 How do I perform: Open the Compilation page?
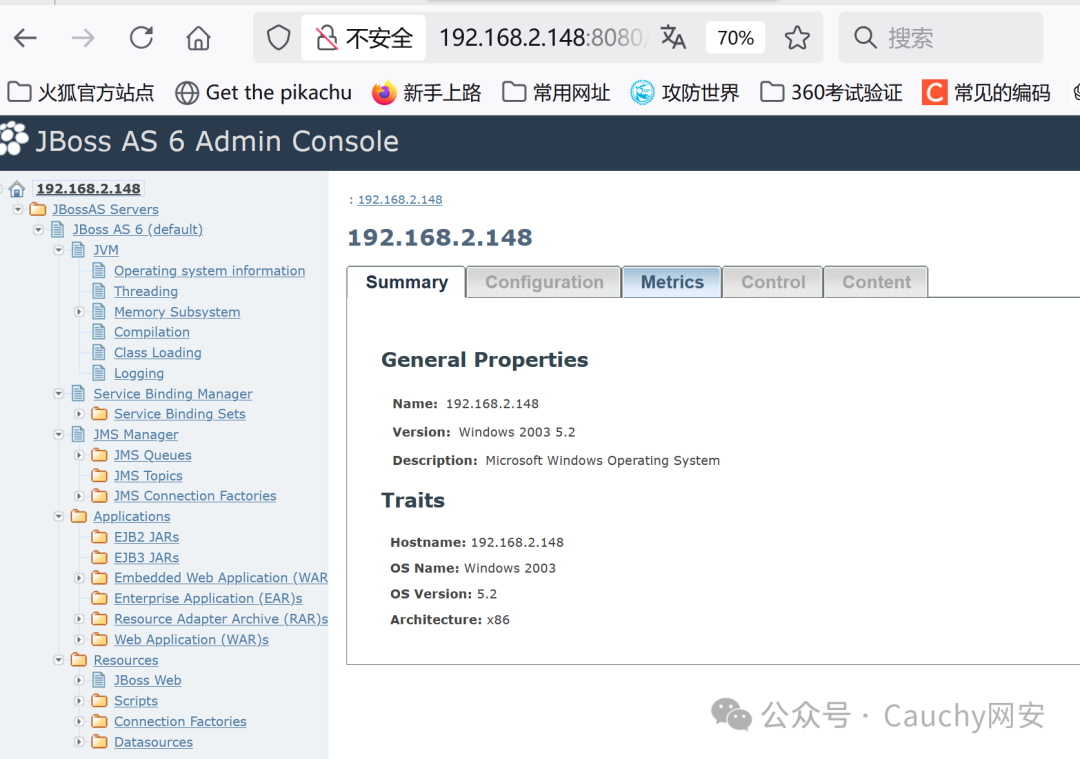[x=152, y=332]
